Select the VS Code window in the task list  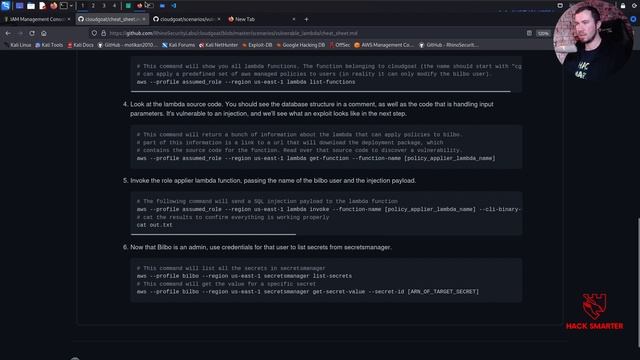pyautogui.click(x=174, y=6)
